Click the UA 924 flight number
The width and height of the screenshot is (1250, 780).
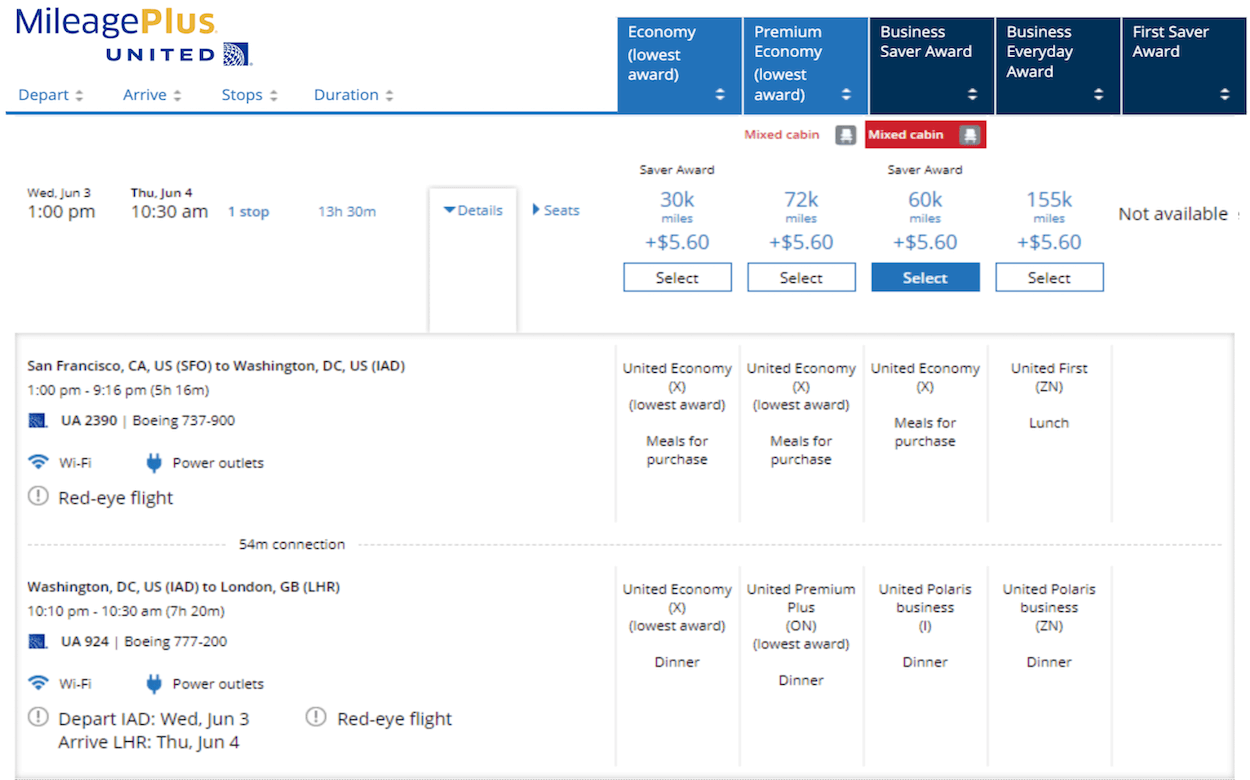tap(85, 642)
